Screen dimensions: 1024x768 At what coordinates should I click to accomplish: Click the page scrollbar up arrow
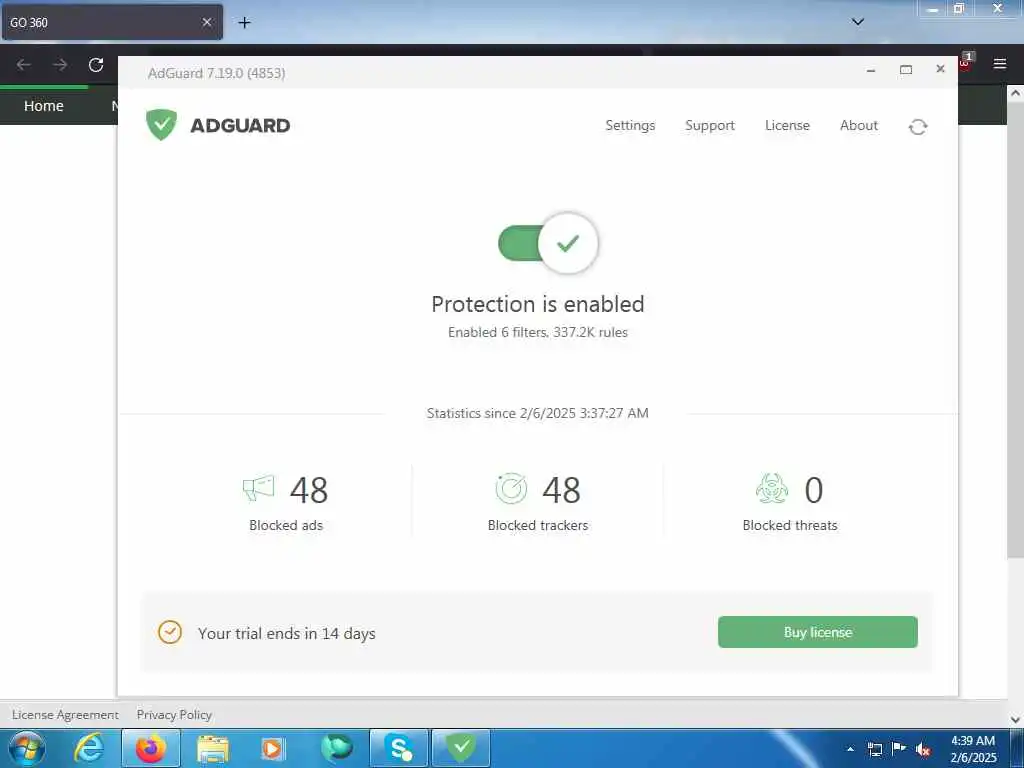click(1016, 93)
